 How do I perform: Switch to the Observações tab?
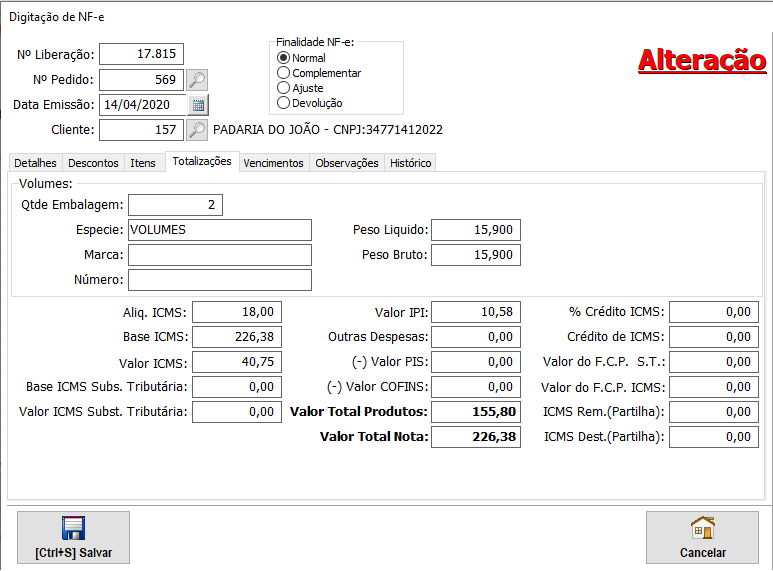tap(347, 163)
